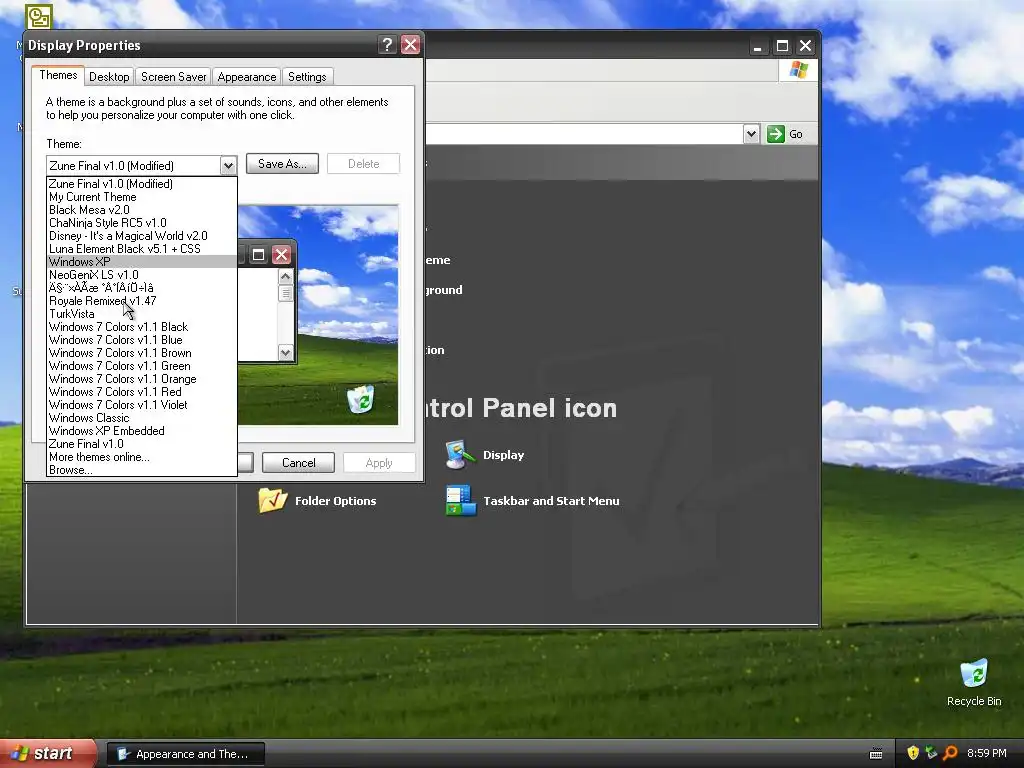Select Royale Remixed v1.47 theme
The width and height of the screenshot is (1024, 768).
(142, 300)
